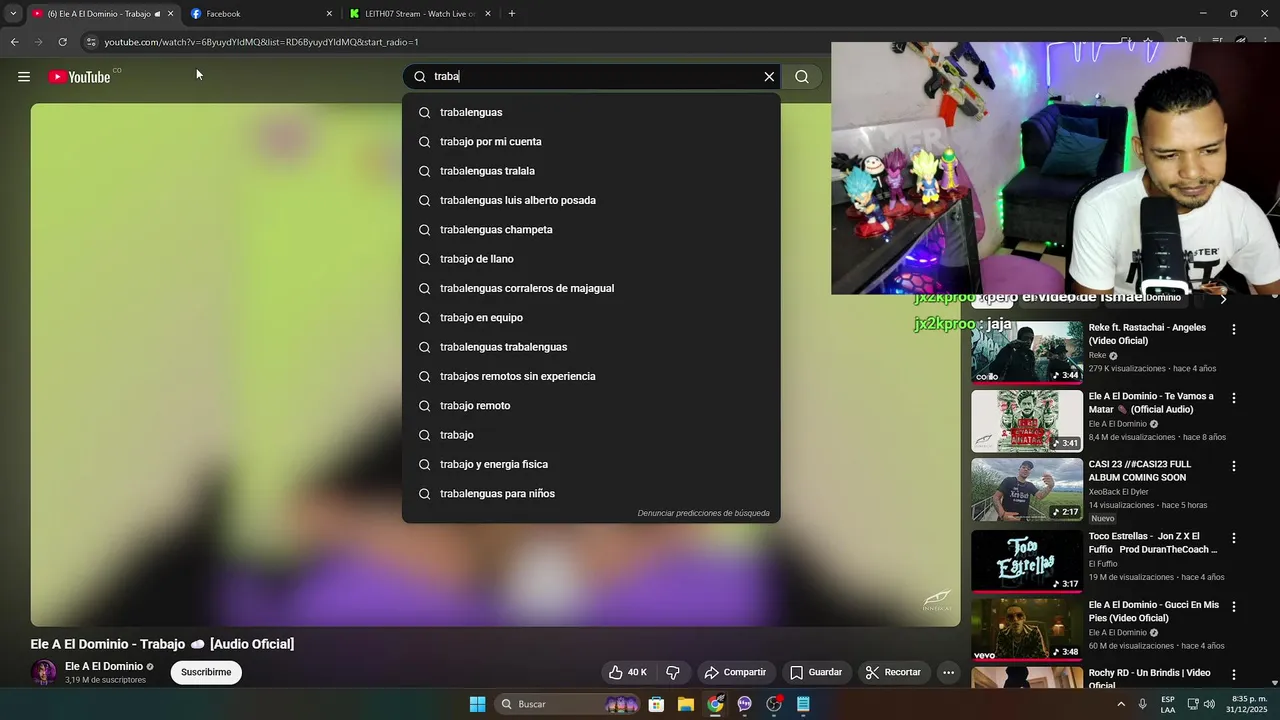Like the video with thumbs up 40 K
Viewport: 1280px width, 720px height.
628,672
